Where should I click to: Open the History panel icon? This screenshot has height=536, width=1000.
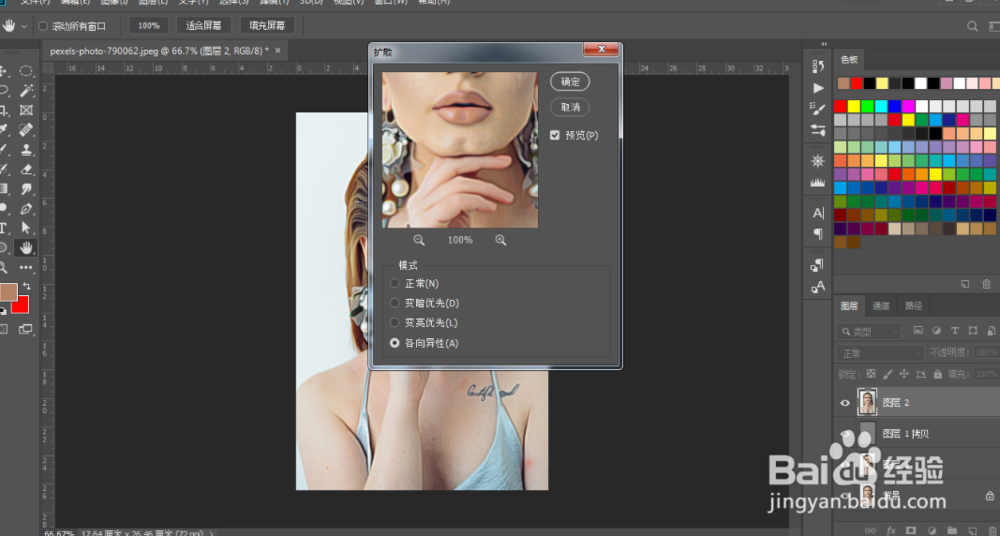[818, 66]
